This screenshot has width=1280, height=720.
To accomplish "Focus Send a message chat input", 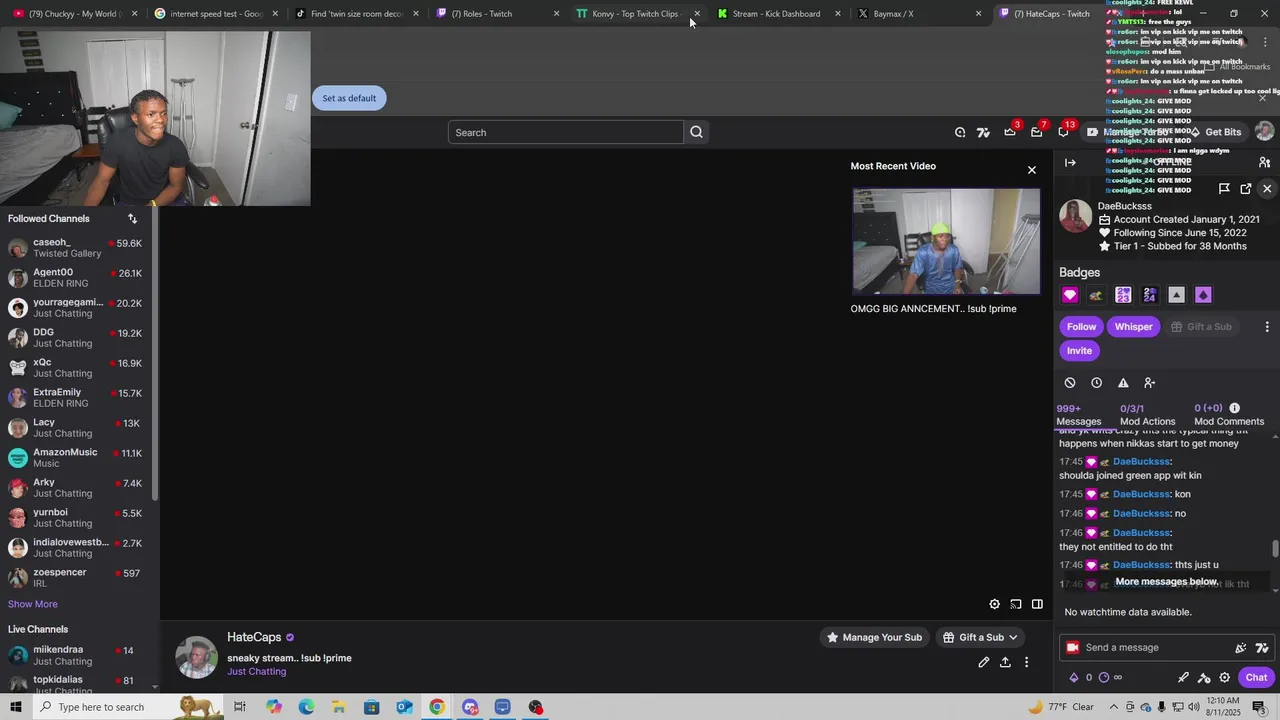I will [x=1155, y=648].
